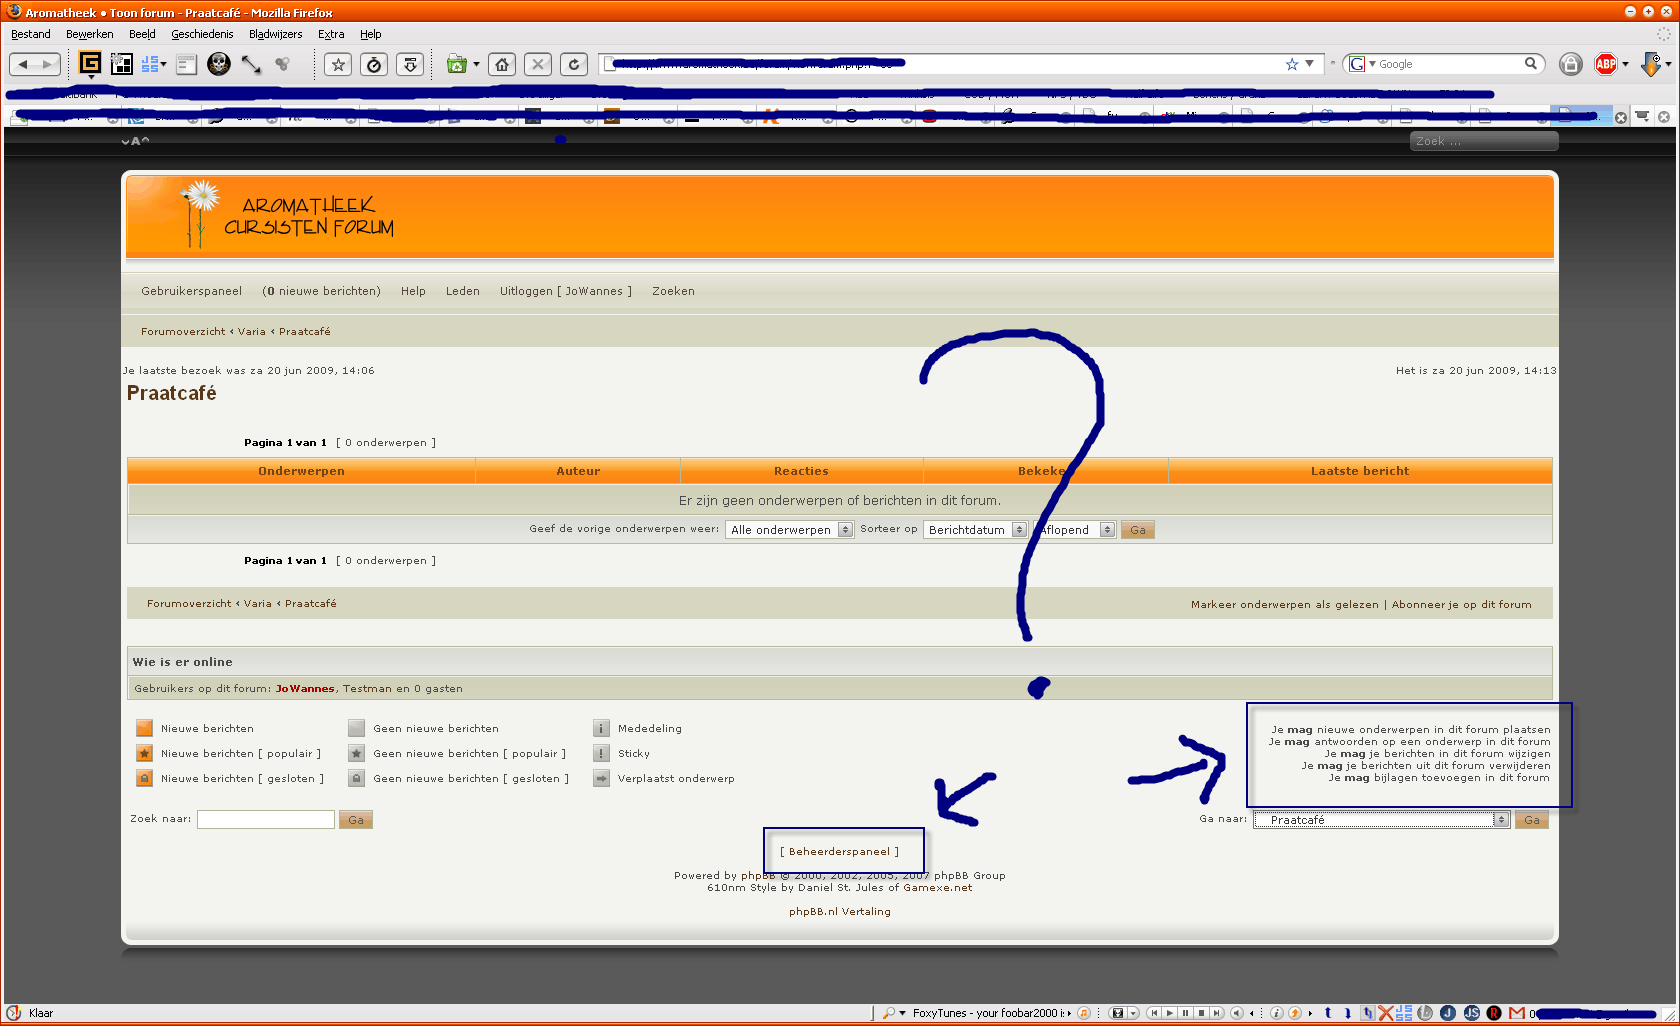Screen dimensions: 1680x1026
Task: Click the phpBB.nl Vertaling link
Action: 839,912
